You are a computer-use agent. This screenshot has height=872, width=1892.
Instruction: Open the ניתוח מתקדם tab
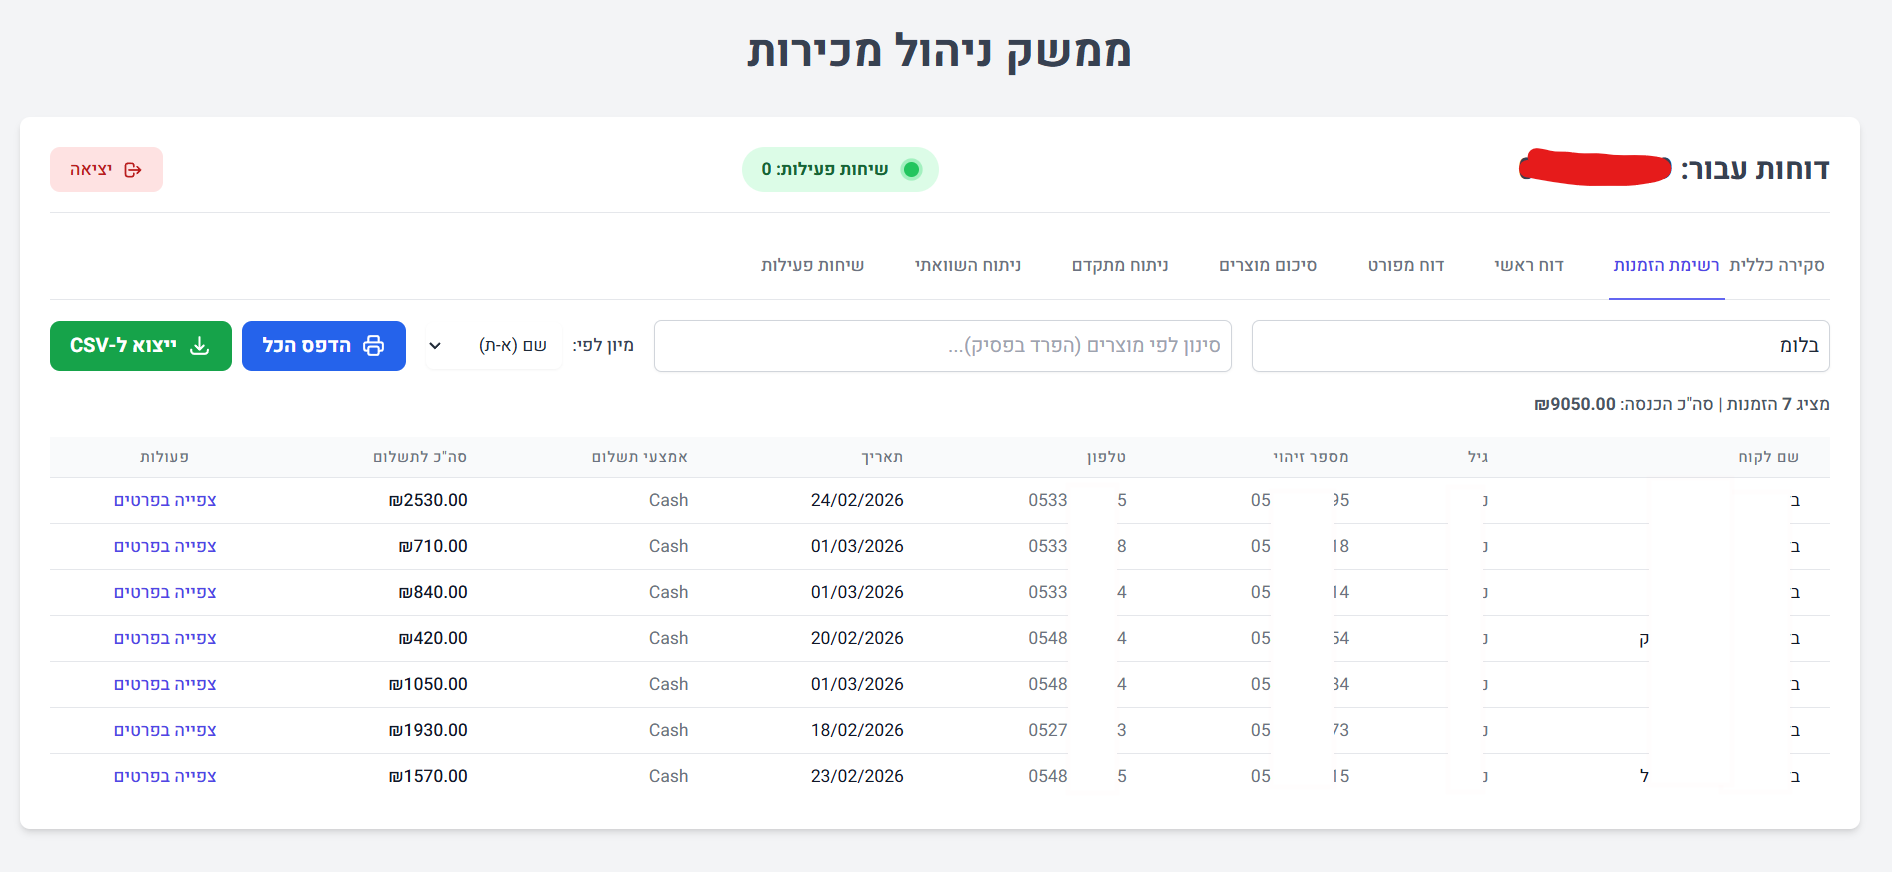(1119, 265)
